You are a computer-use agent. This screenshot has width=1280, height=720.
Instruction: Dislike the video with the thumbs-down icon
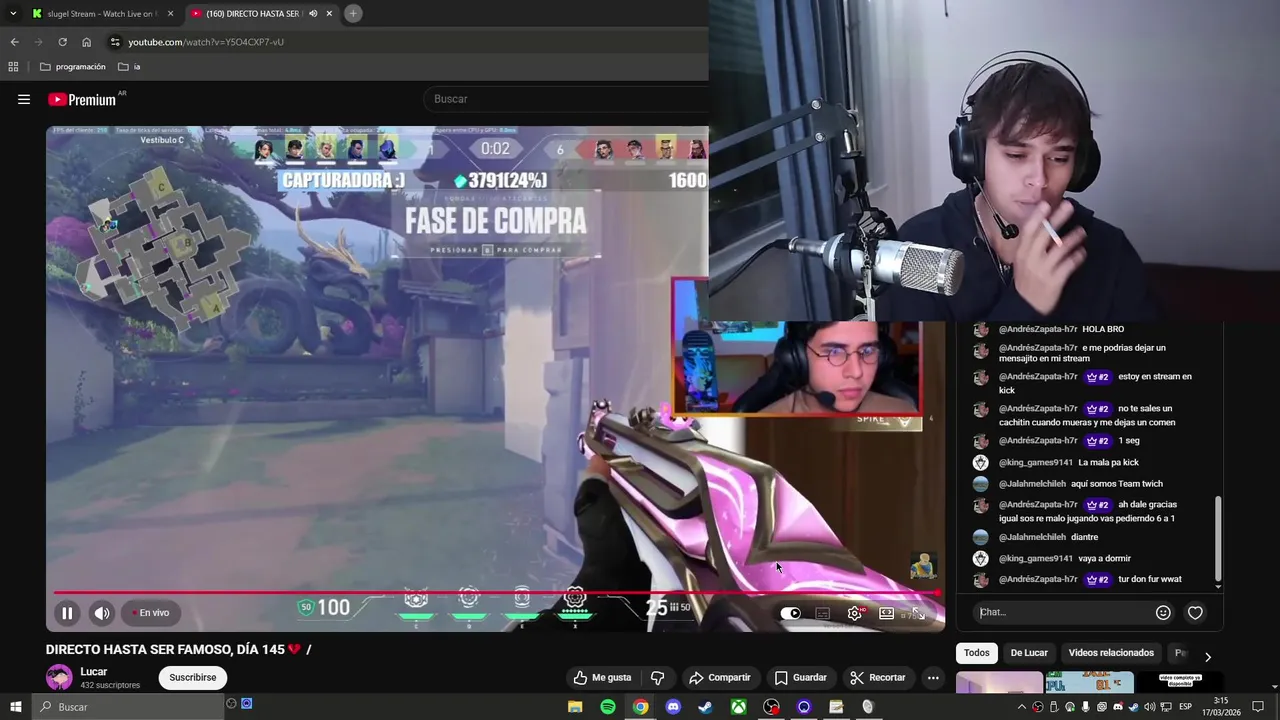(x=657, y=677)
